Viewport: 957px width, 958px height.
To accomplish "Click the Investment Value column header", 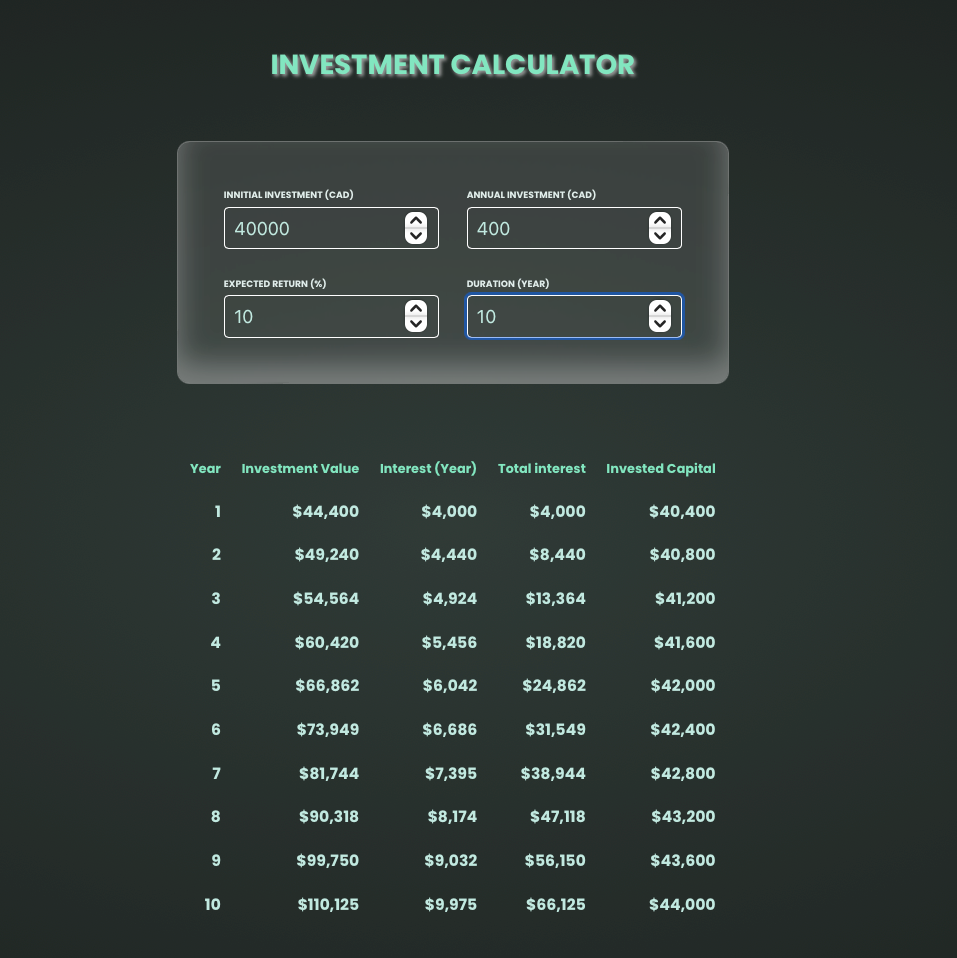I will (300, 468).
